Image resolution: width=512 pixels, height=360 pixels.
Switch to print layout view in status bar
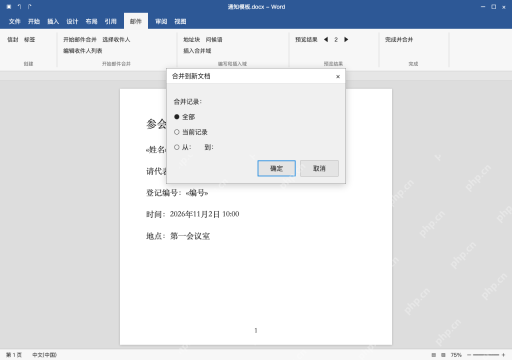pyautogui.click(x=434, y=355)
